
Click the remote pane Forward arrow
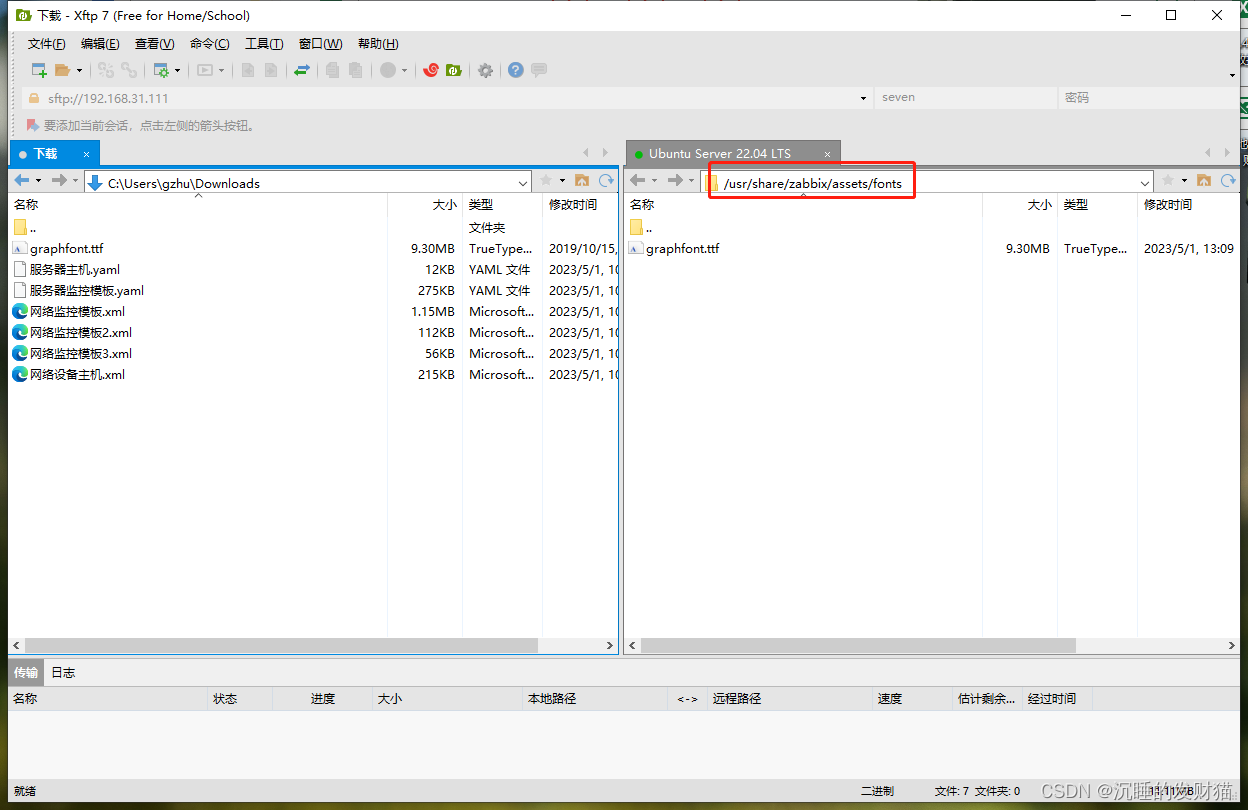pos(675,181)
